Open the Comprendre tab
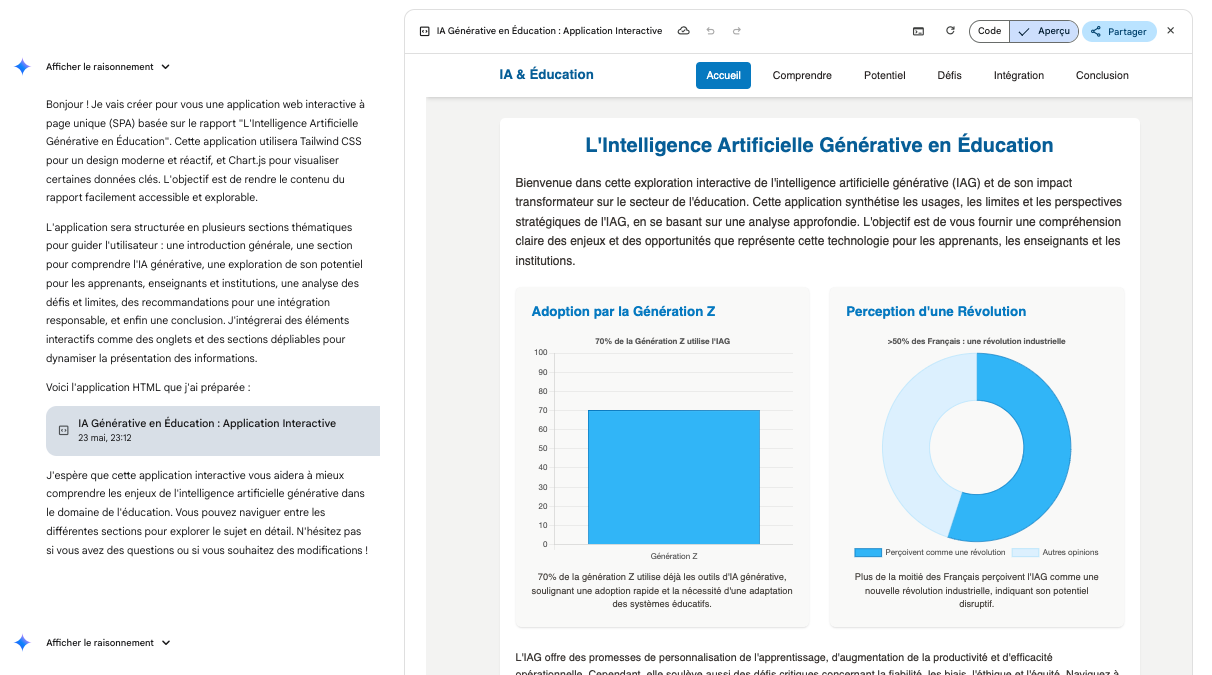Image resolution: width=1212 pixels, height=675 pixels. point(802,75)
